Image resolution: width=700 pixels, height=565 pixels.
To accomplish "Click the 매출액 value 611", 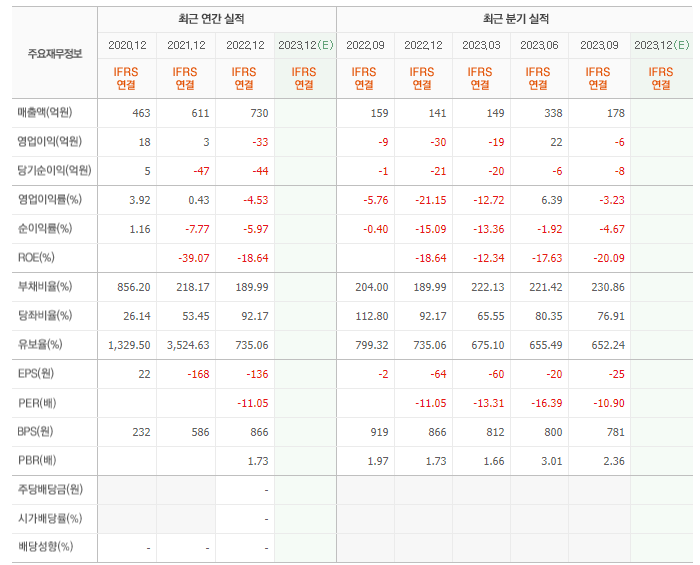I will [200, 113].
